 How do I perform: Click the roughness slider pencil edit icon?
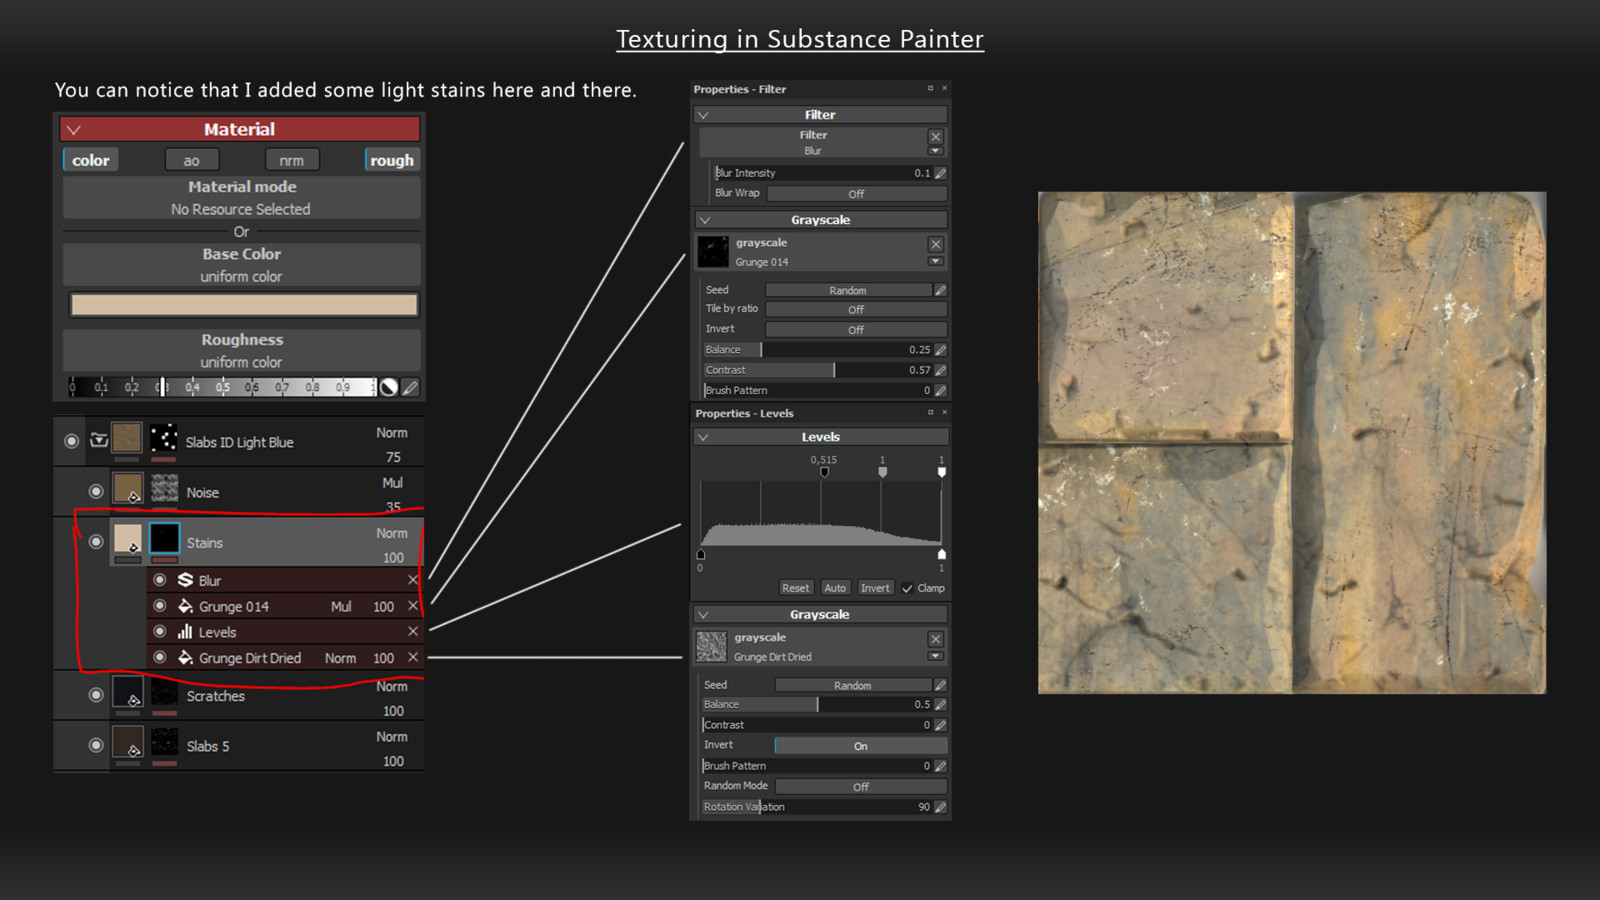click(410, 387)
